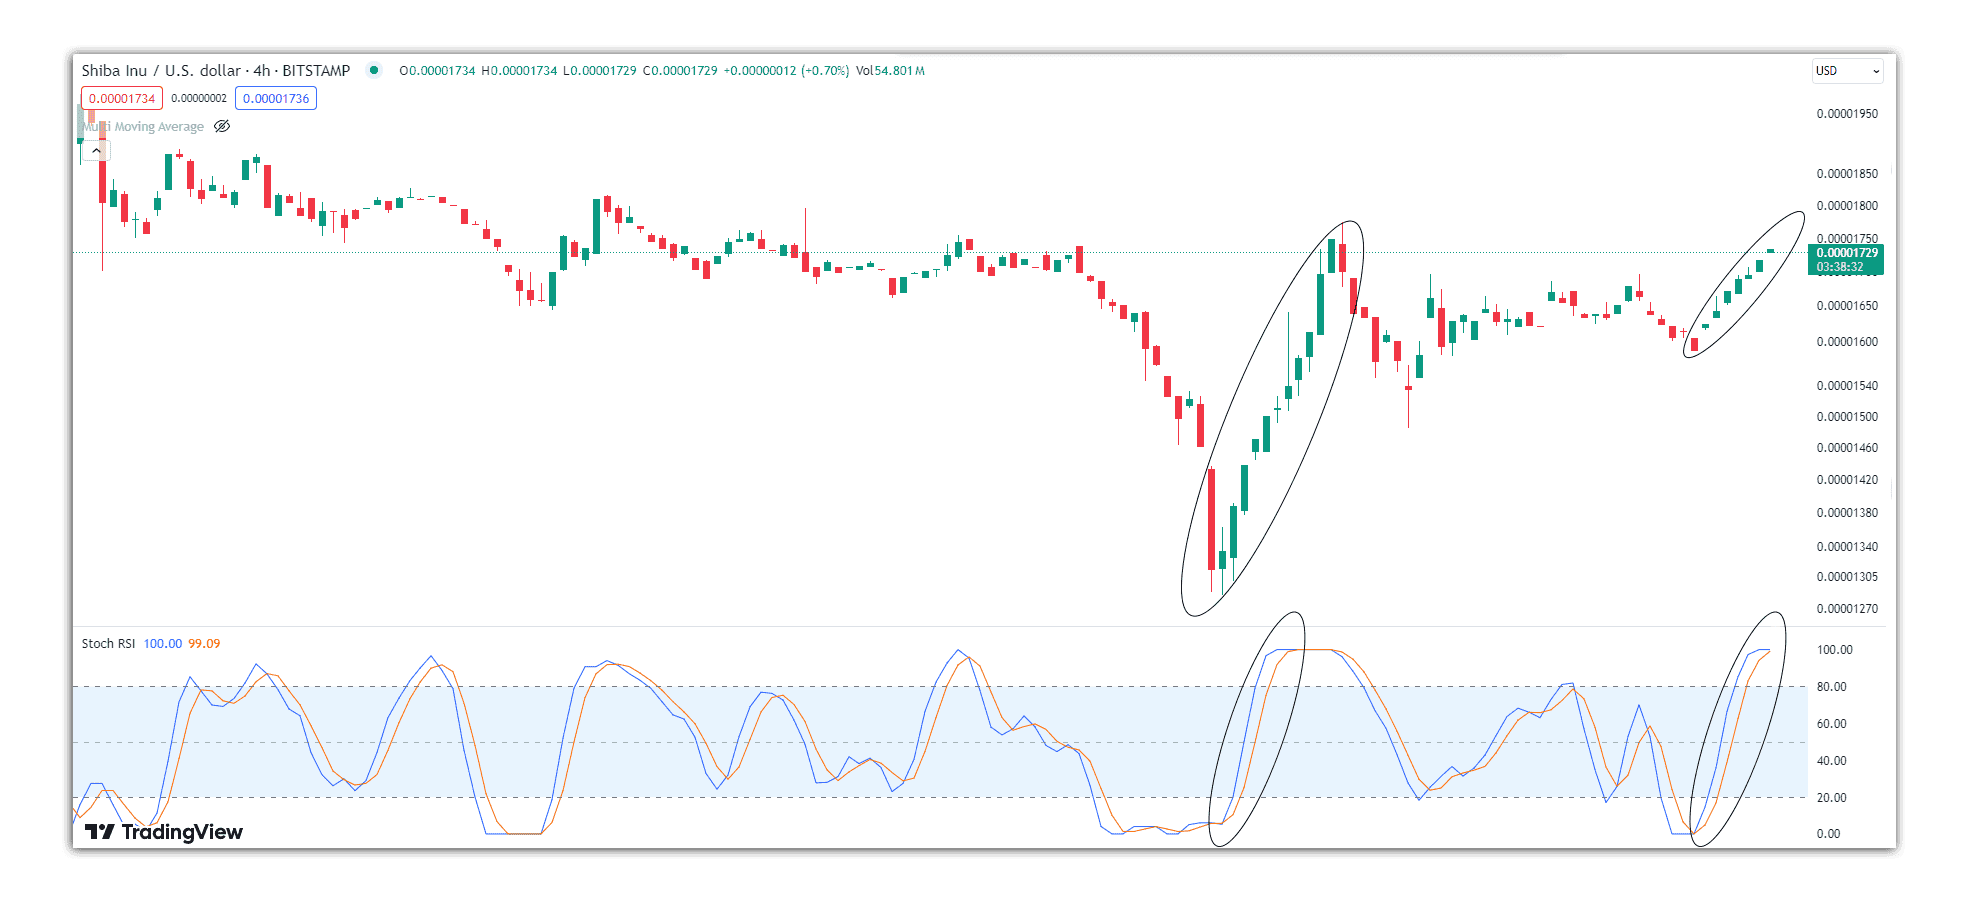Click the red sell price 0.00001734 button

pos(122,98)
